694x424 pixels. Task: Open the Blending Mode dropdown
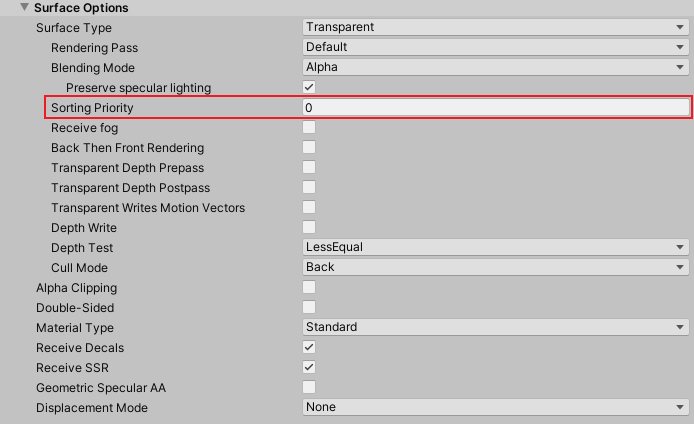(x=495, y=67)
